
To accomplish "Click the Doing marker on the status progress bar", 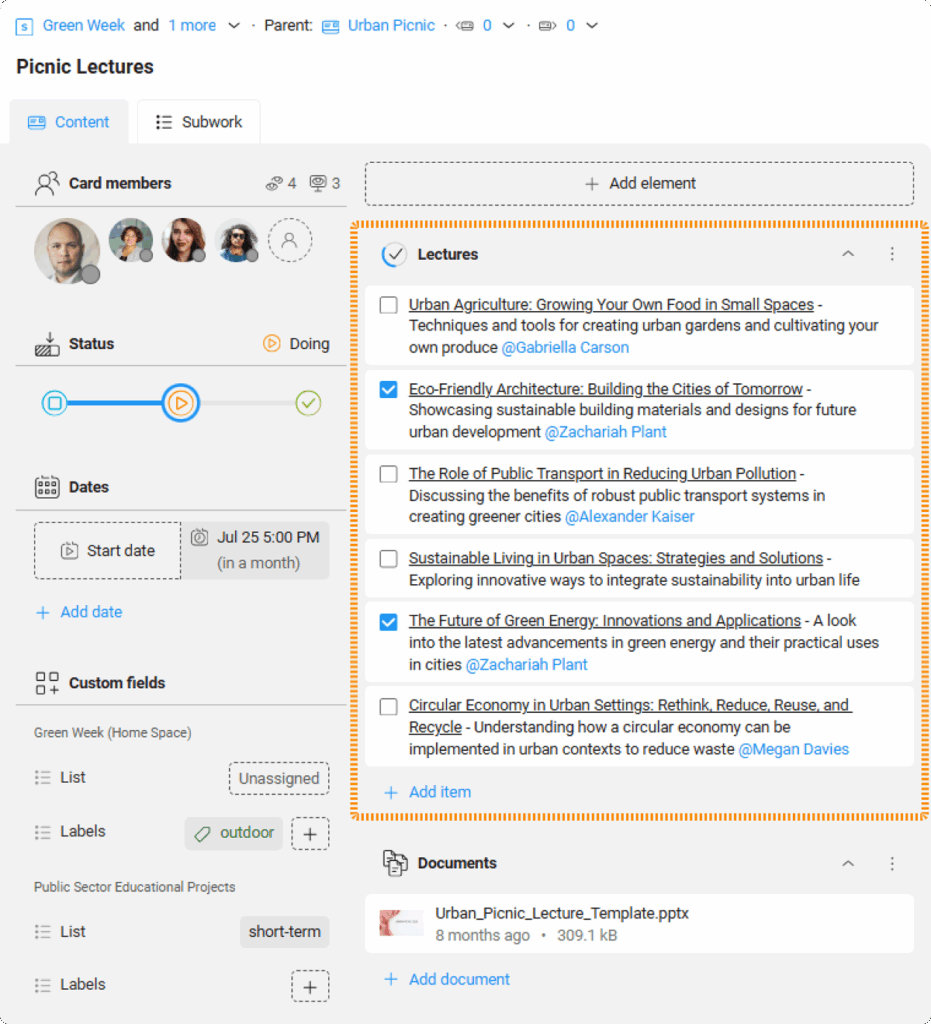I will pos(181,403).
